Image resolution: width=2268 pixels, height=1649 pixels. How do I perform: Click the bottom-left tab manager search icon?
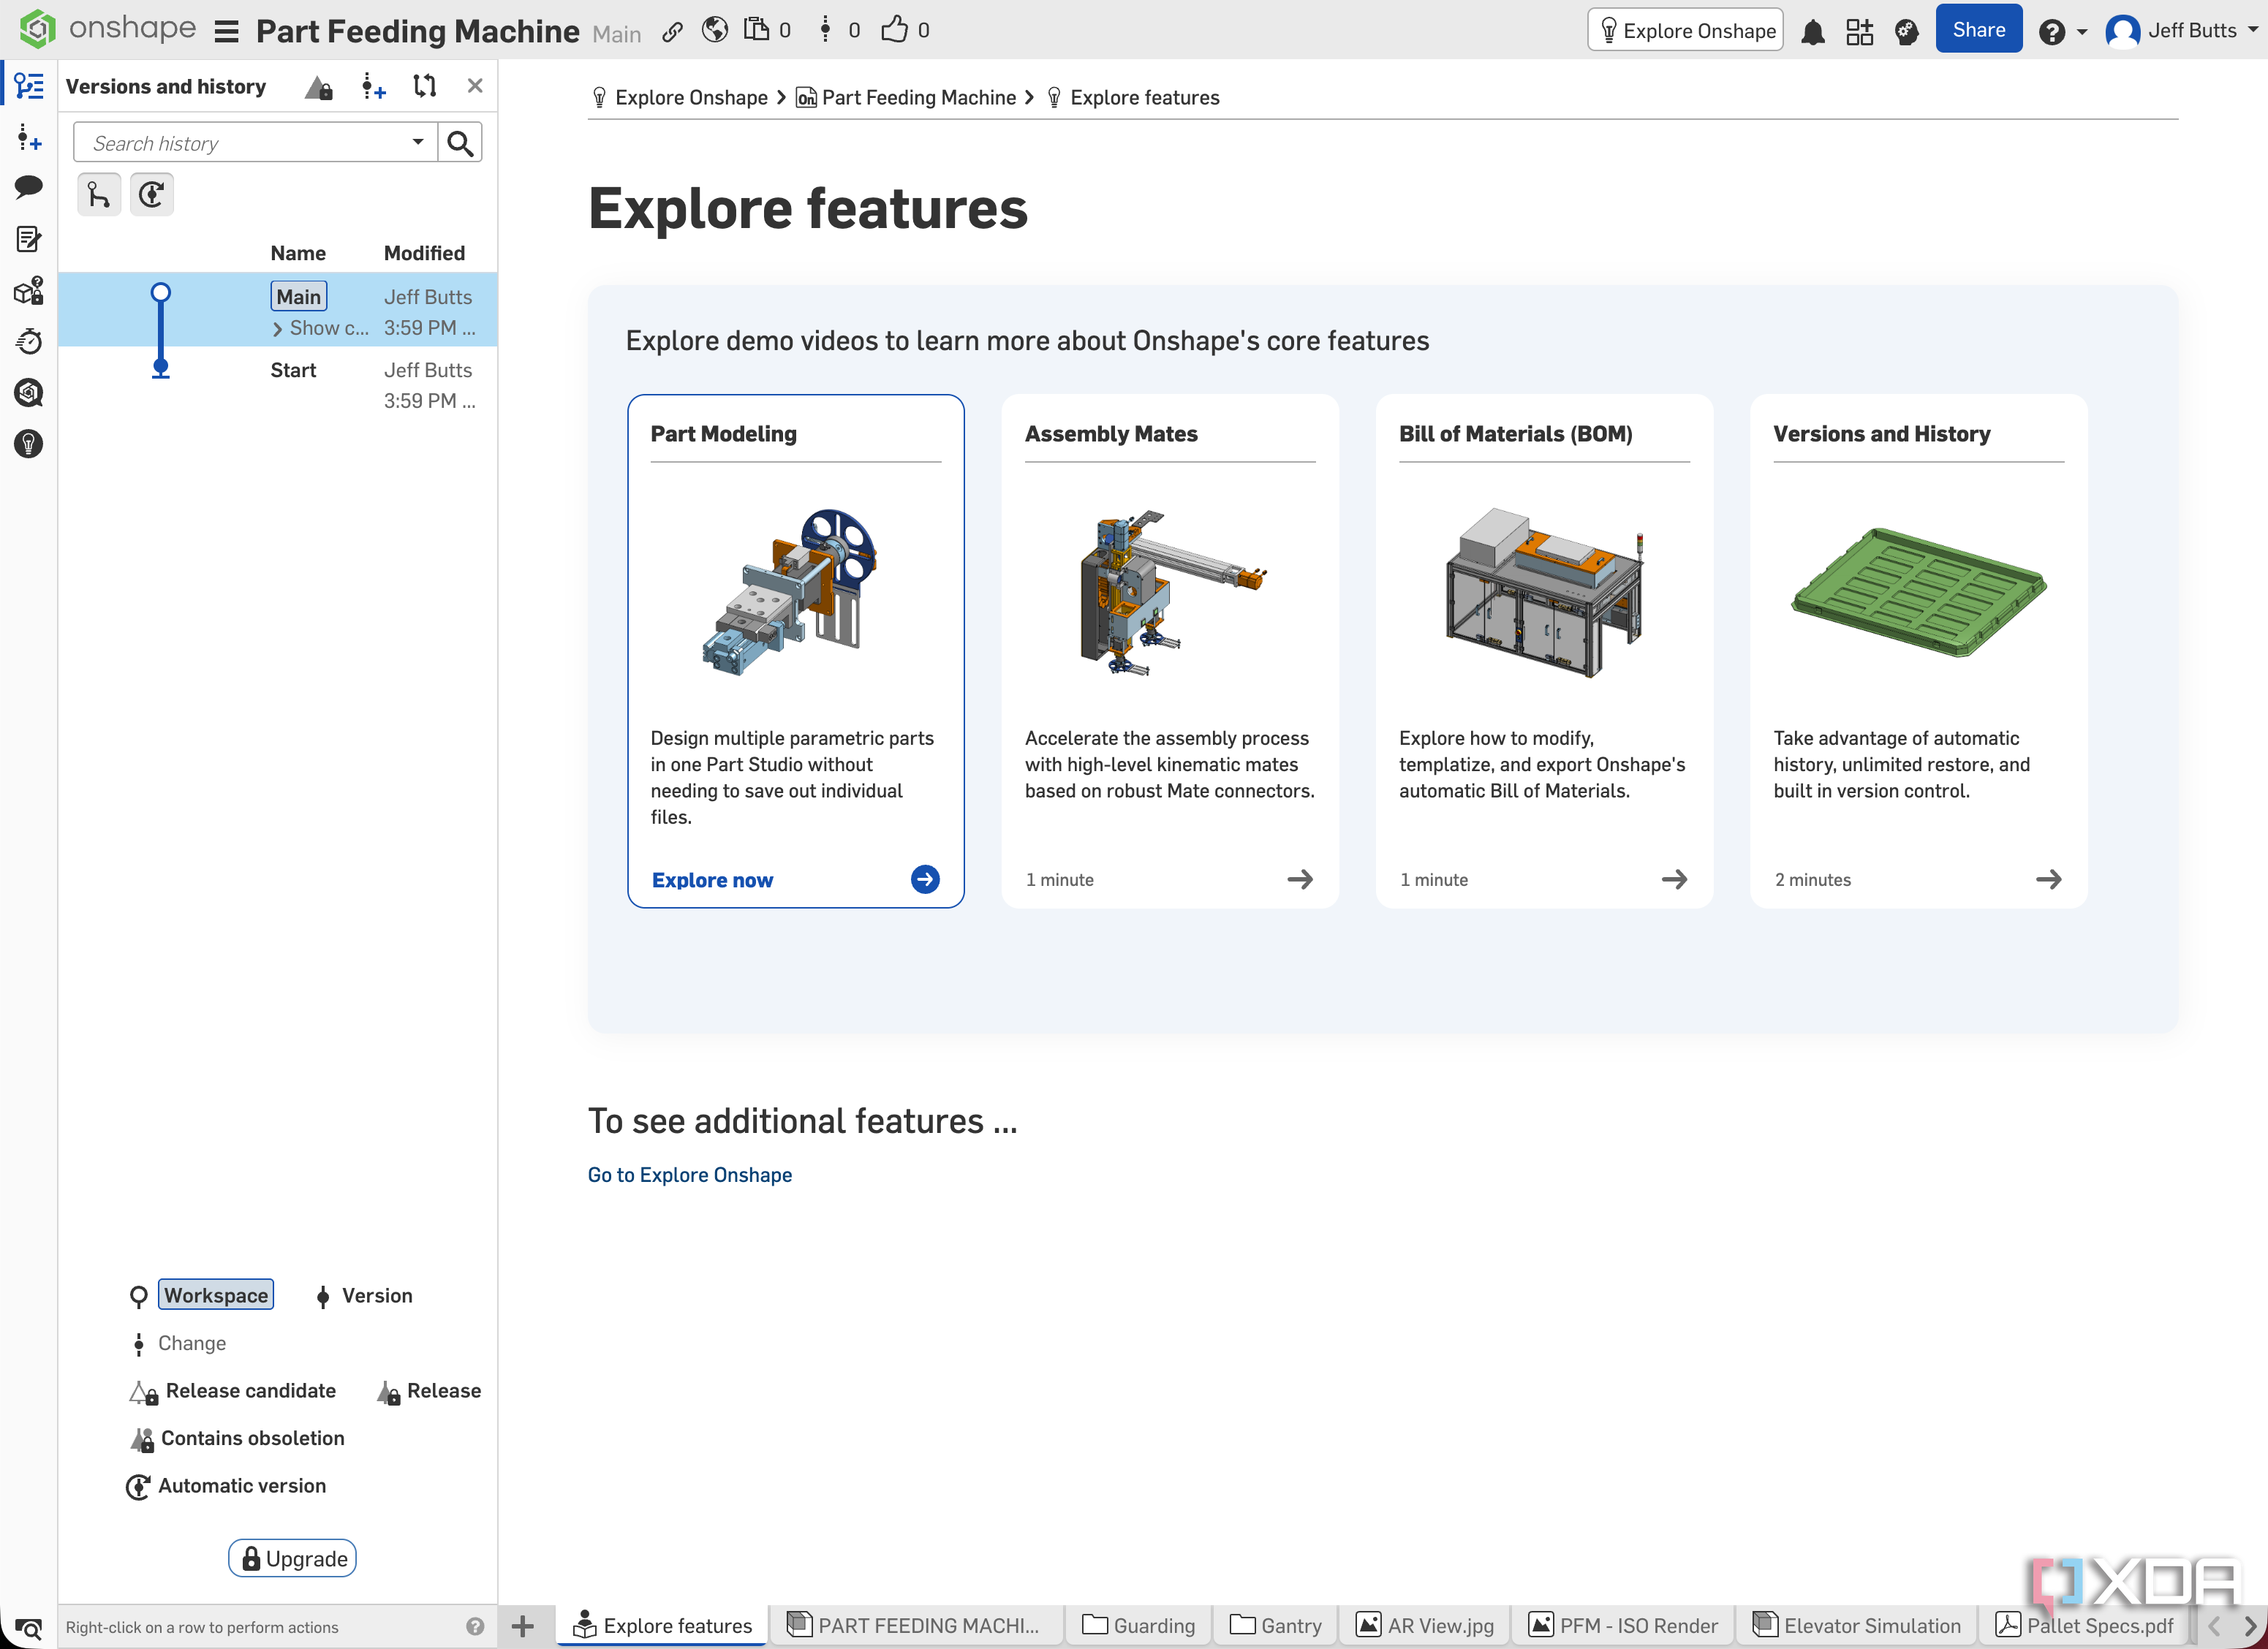coord(28,1628)
